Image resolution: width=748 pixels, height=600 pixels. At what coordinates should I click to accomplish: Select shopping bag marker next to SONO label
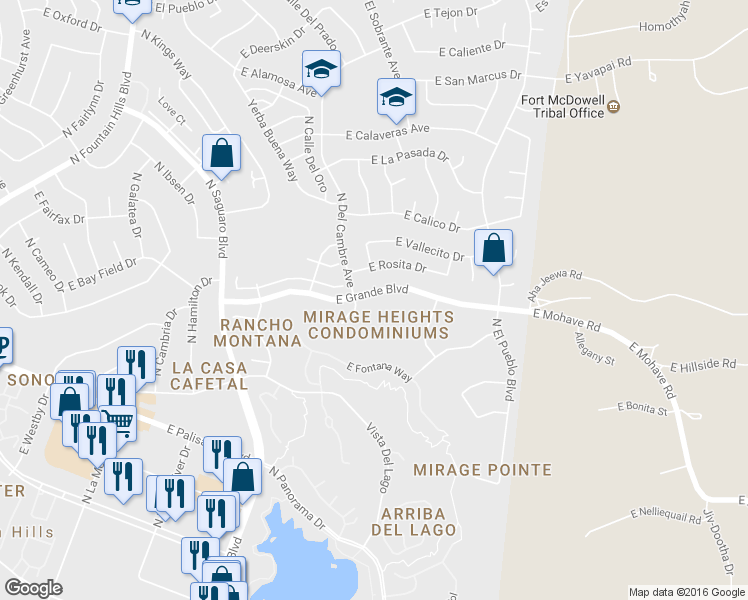tap(70, 402)
